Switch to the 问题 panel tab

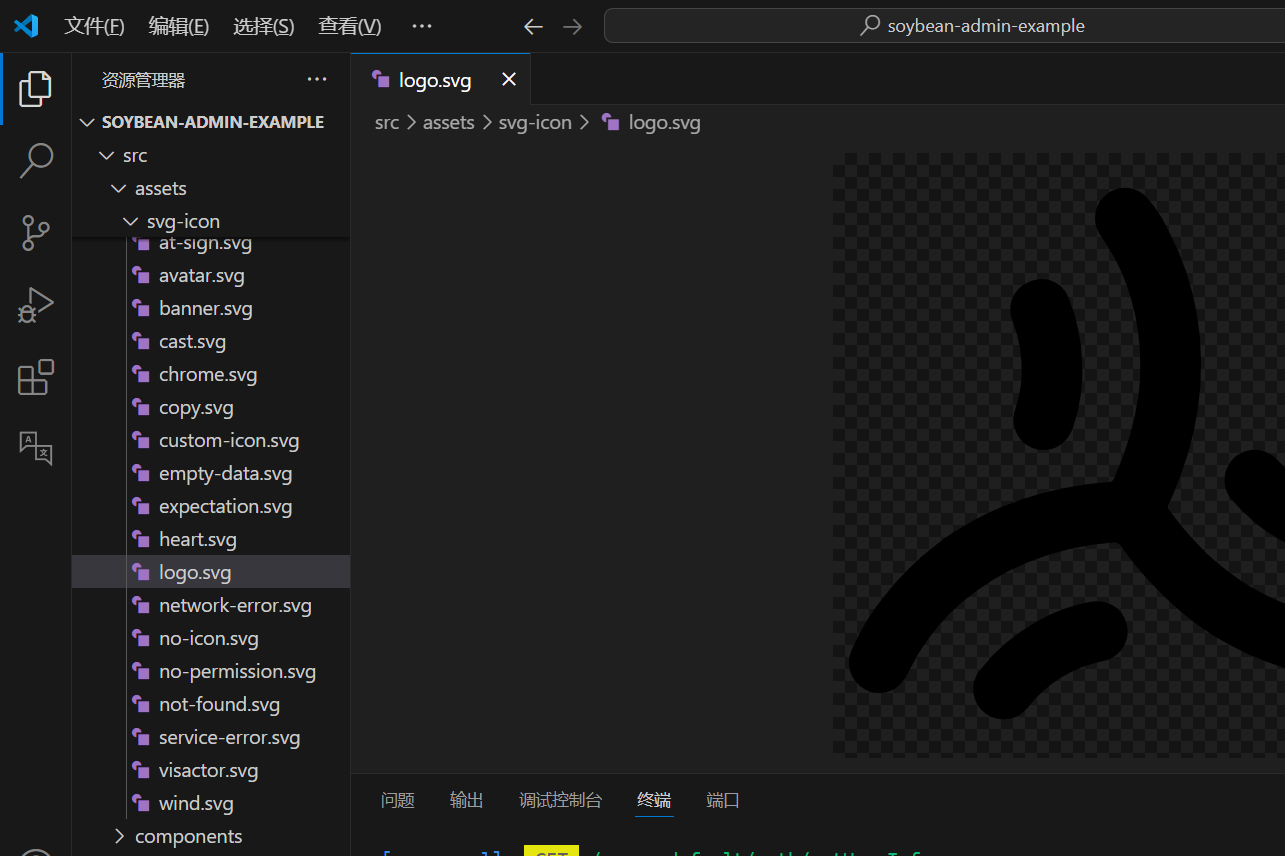pos(398,800)
